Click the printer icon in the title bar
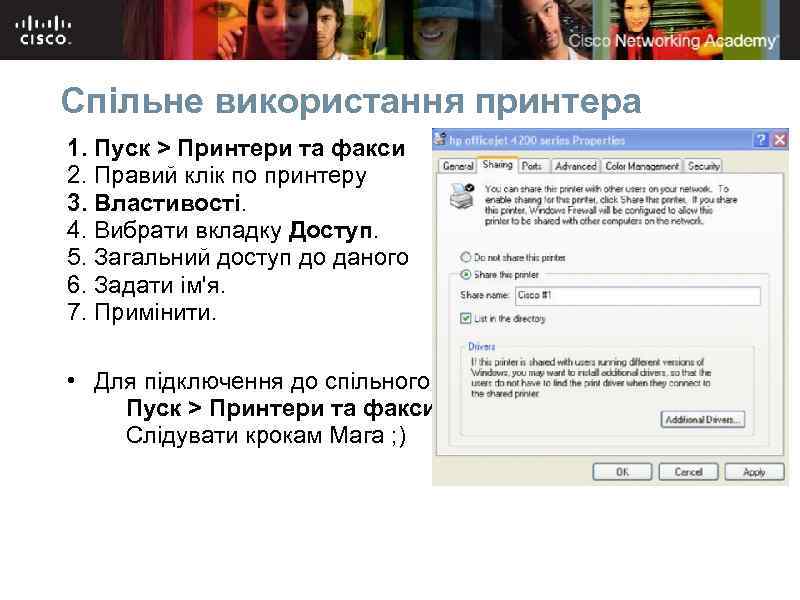Viewport: 800px width, 600px height. click(x=442, y=139)
